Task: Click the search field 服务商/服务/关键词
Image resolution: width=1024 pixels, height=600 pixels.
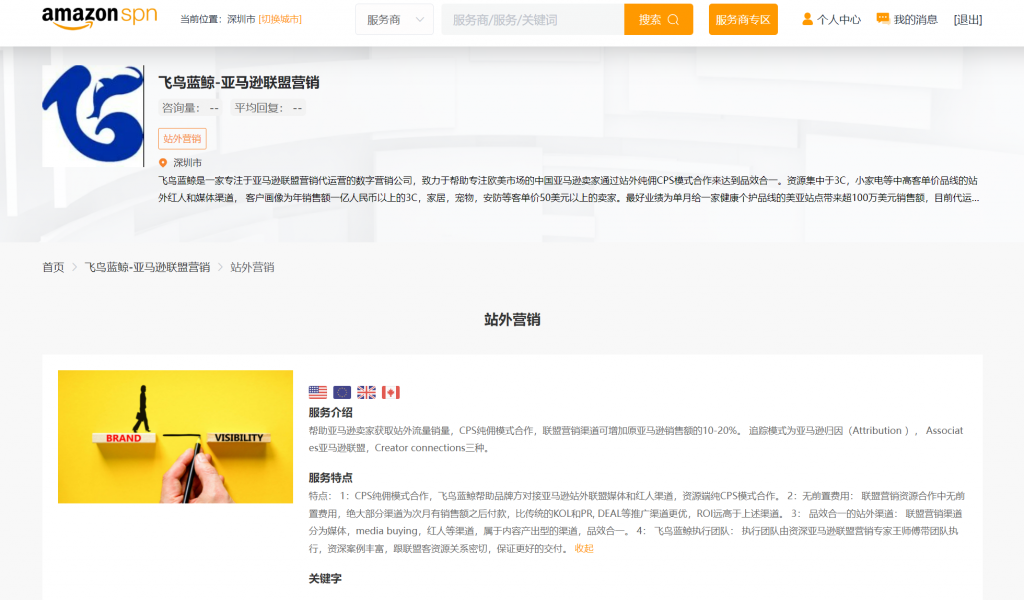Action: tap(533, 20)
